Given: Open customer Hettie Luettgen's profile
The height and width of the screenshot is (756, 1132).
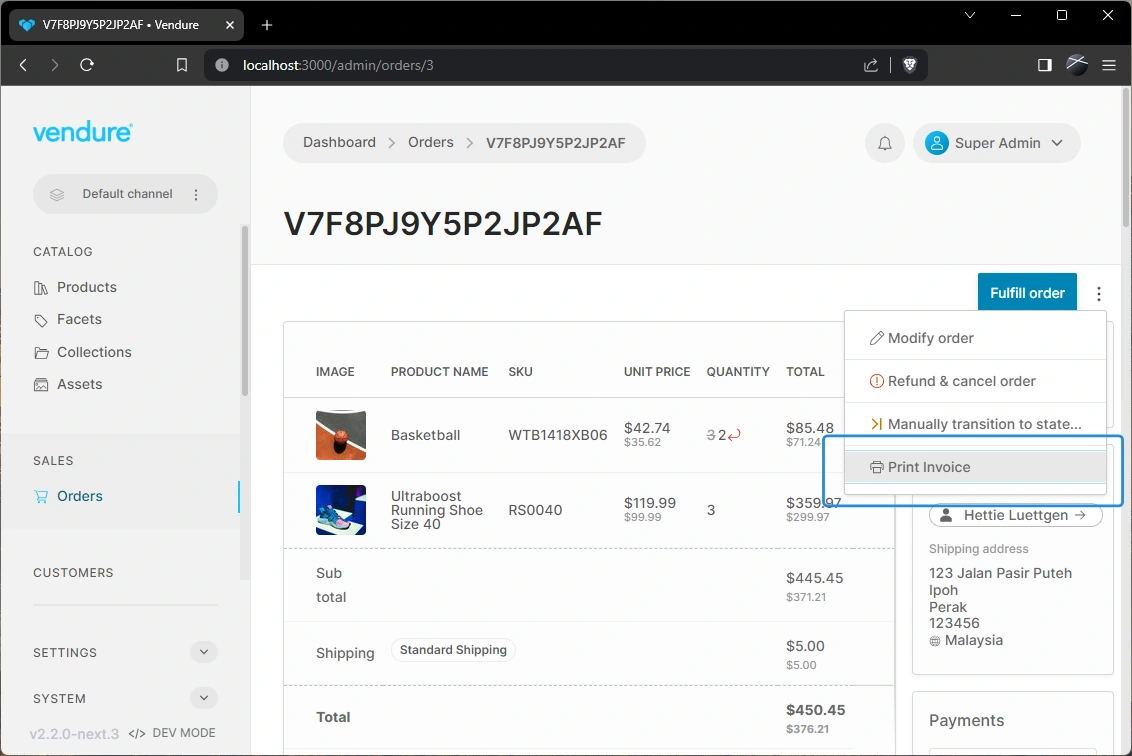Looking at the screenshot, I should [1015, 515].
